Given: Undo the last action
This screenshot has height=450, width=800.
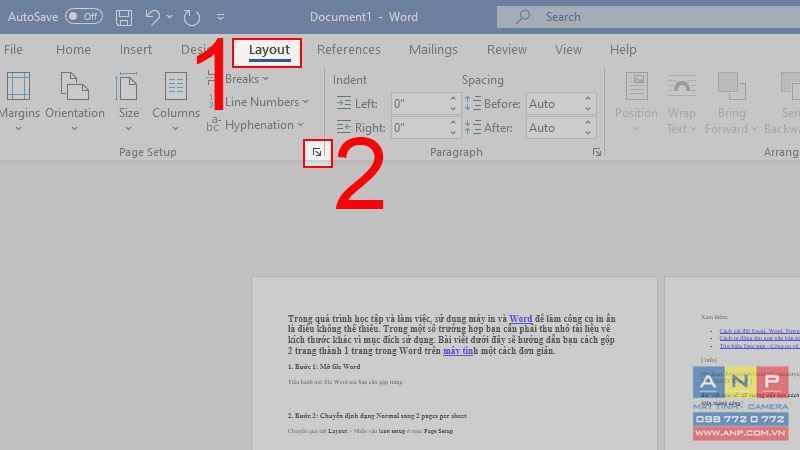Looking at the screenshot, I should (152, 17).
